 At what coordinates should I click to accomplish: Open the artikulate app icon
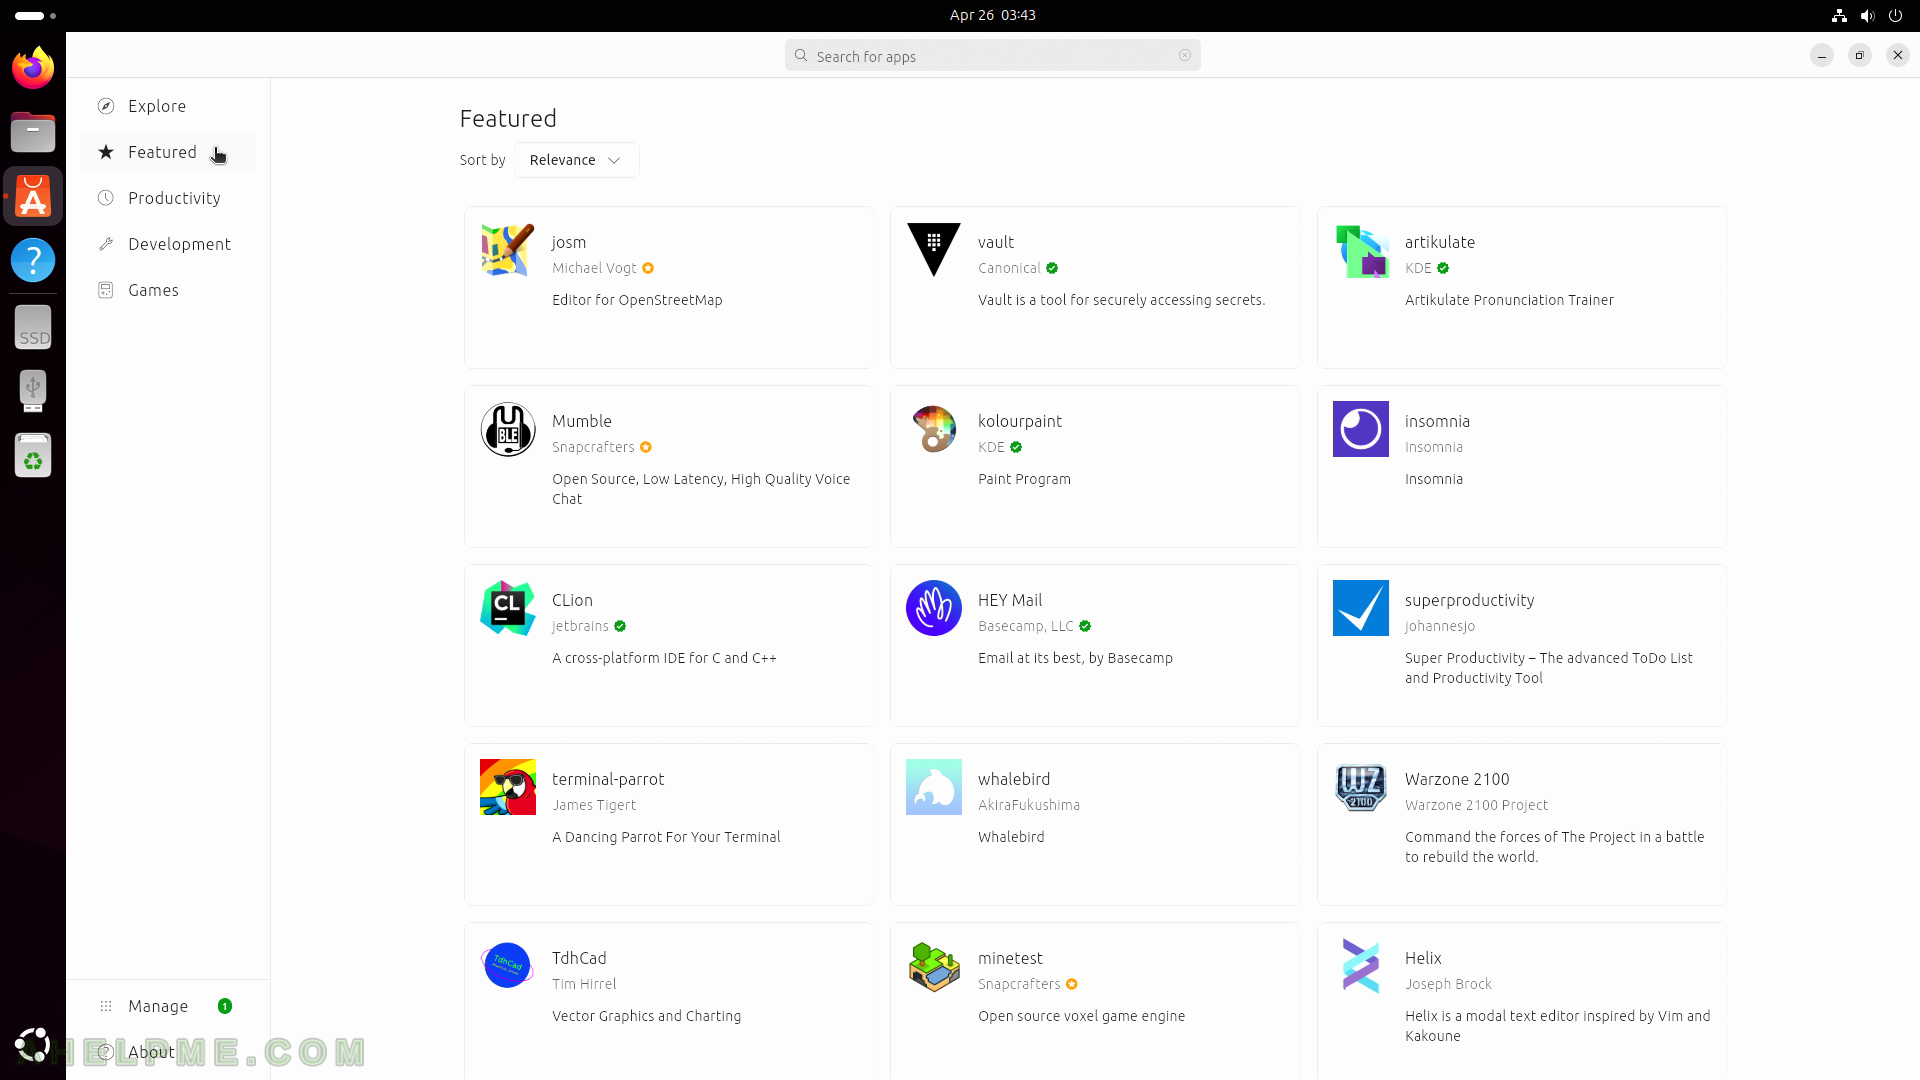click(1361, 250)
